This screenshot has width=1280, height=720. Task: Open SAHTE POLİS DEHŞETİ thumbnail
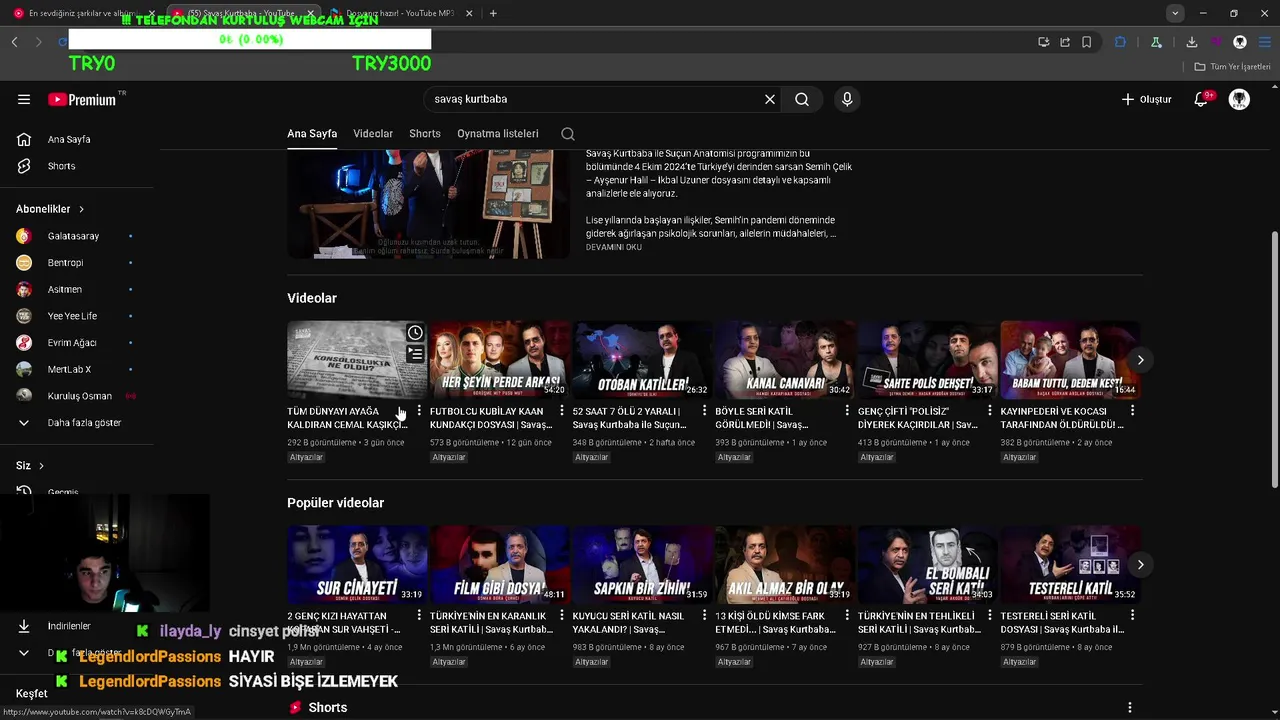point(927,360)
